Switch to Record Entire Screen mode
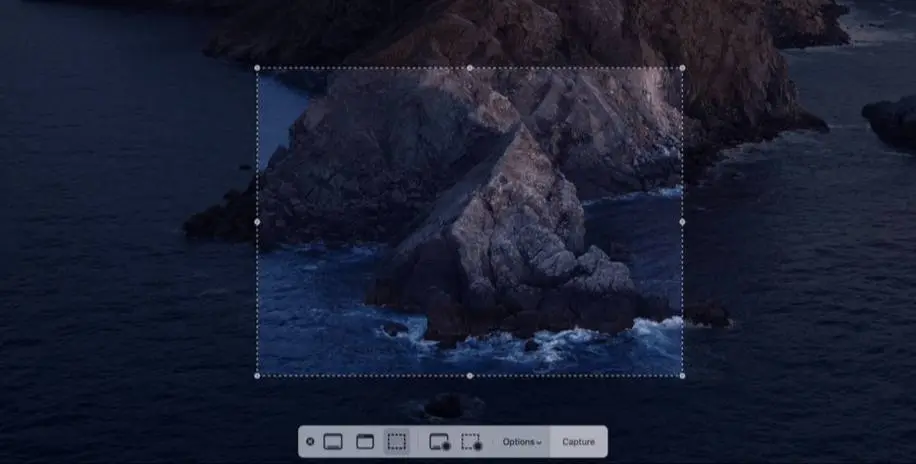The image size is (916, 464). coord(439,442)
